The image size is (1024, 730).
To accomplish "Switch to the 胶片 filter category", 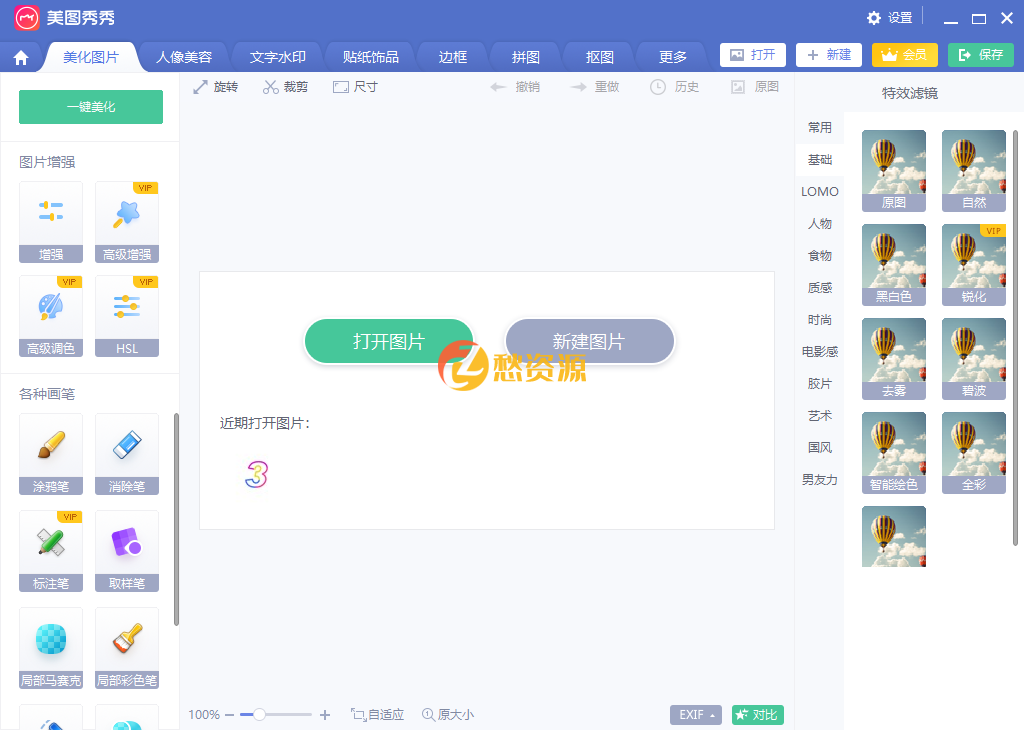I will click(819, 383).
